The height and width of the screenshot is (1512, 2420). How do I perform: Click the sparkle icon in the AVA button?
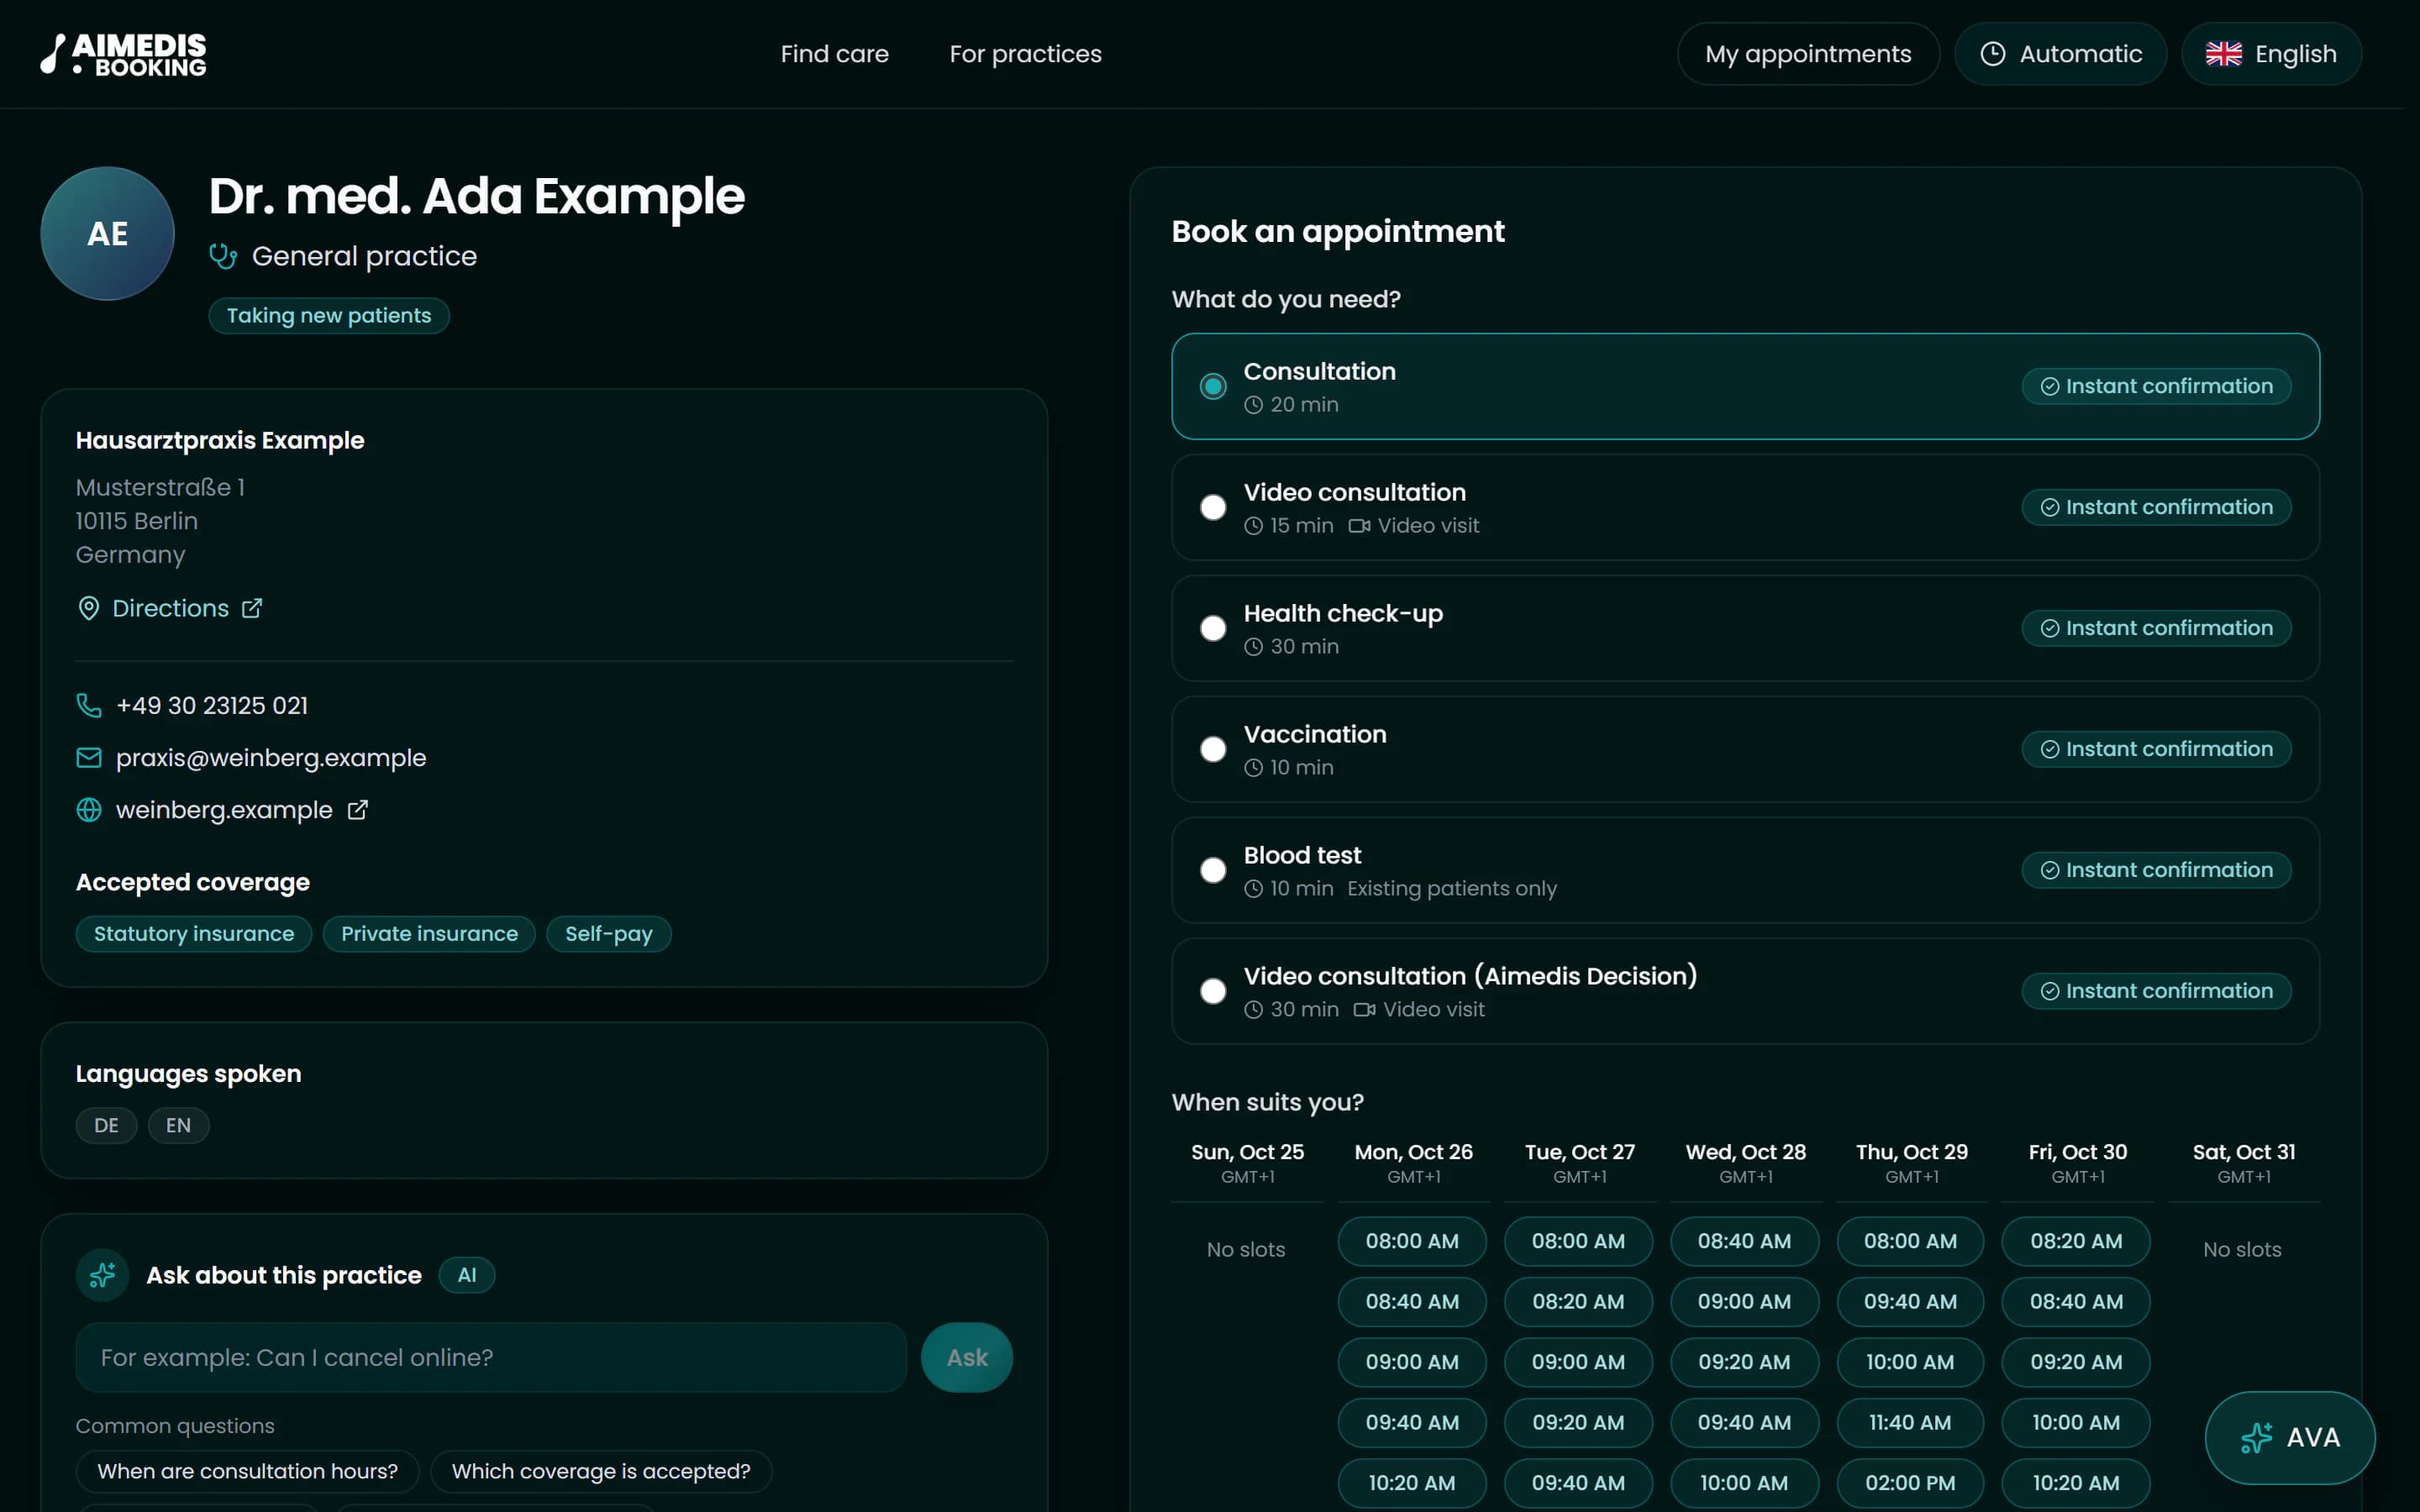point(2256,1438)
